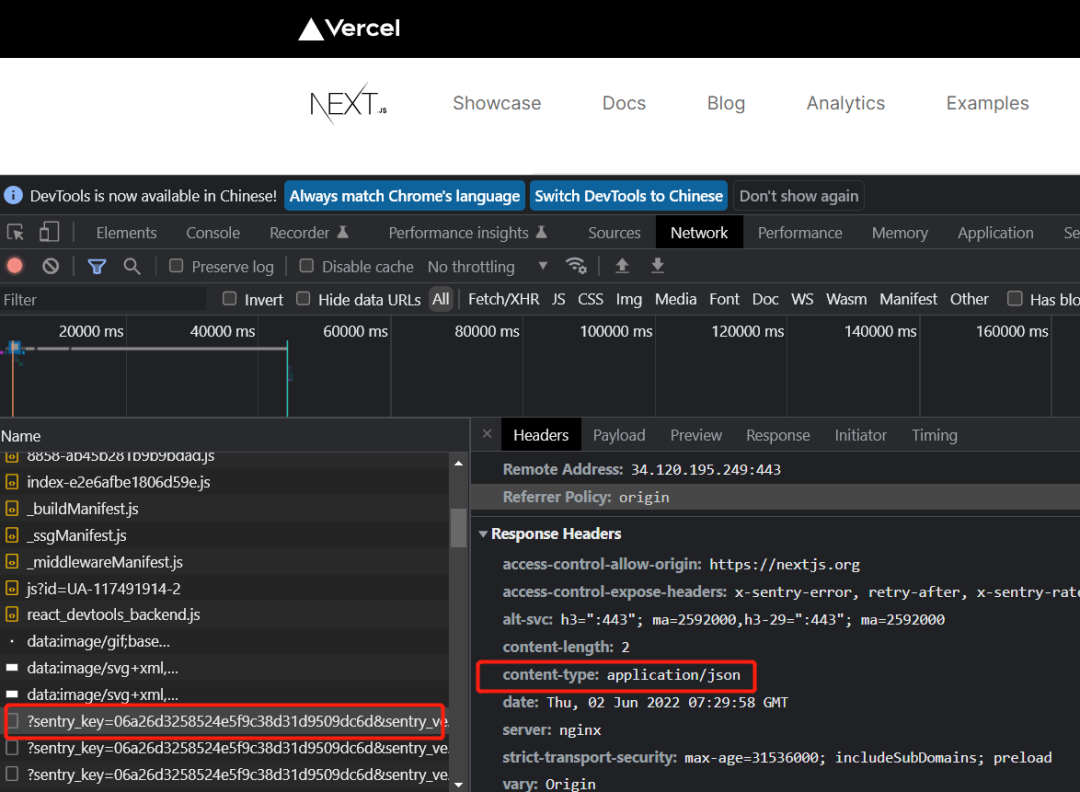
Task: Check the Has blocked cookies checkbox
Action: (x=1015, y=299)
